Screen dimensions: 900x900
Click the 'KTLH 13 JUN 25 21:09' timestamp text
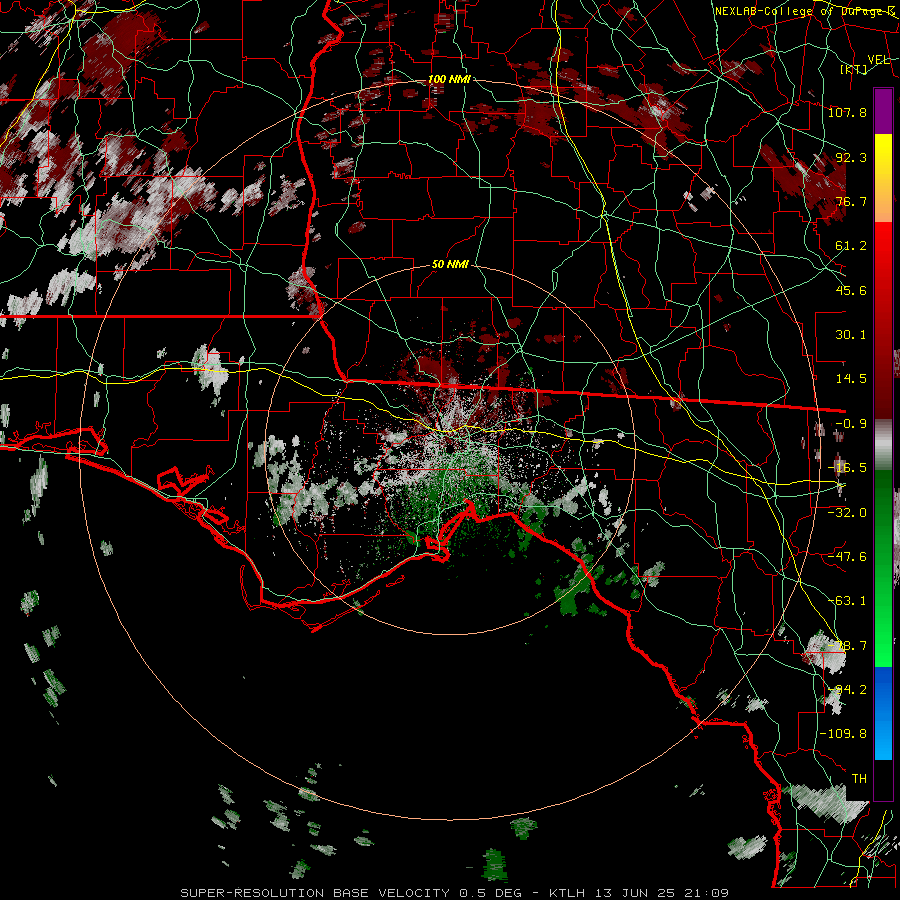[639, 893]
